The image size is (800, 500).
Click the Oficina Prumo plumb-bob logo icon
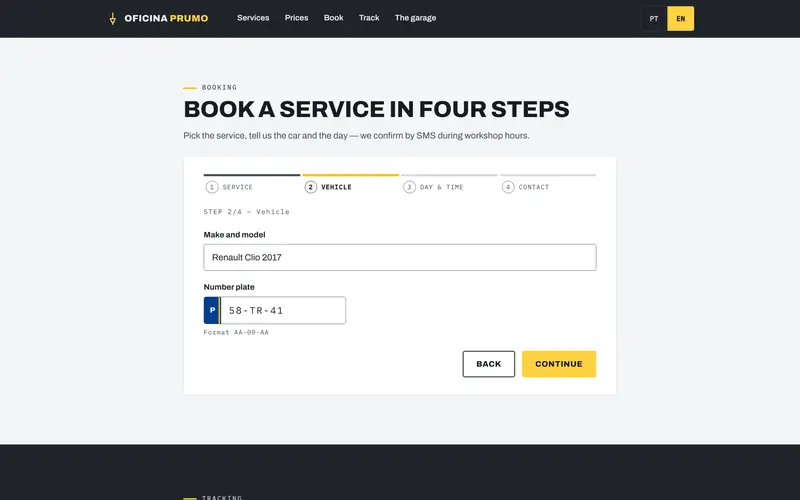113,19
